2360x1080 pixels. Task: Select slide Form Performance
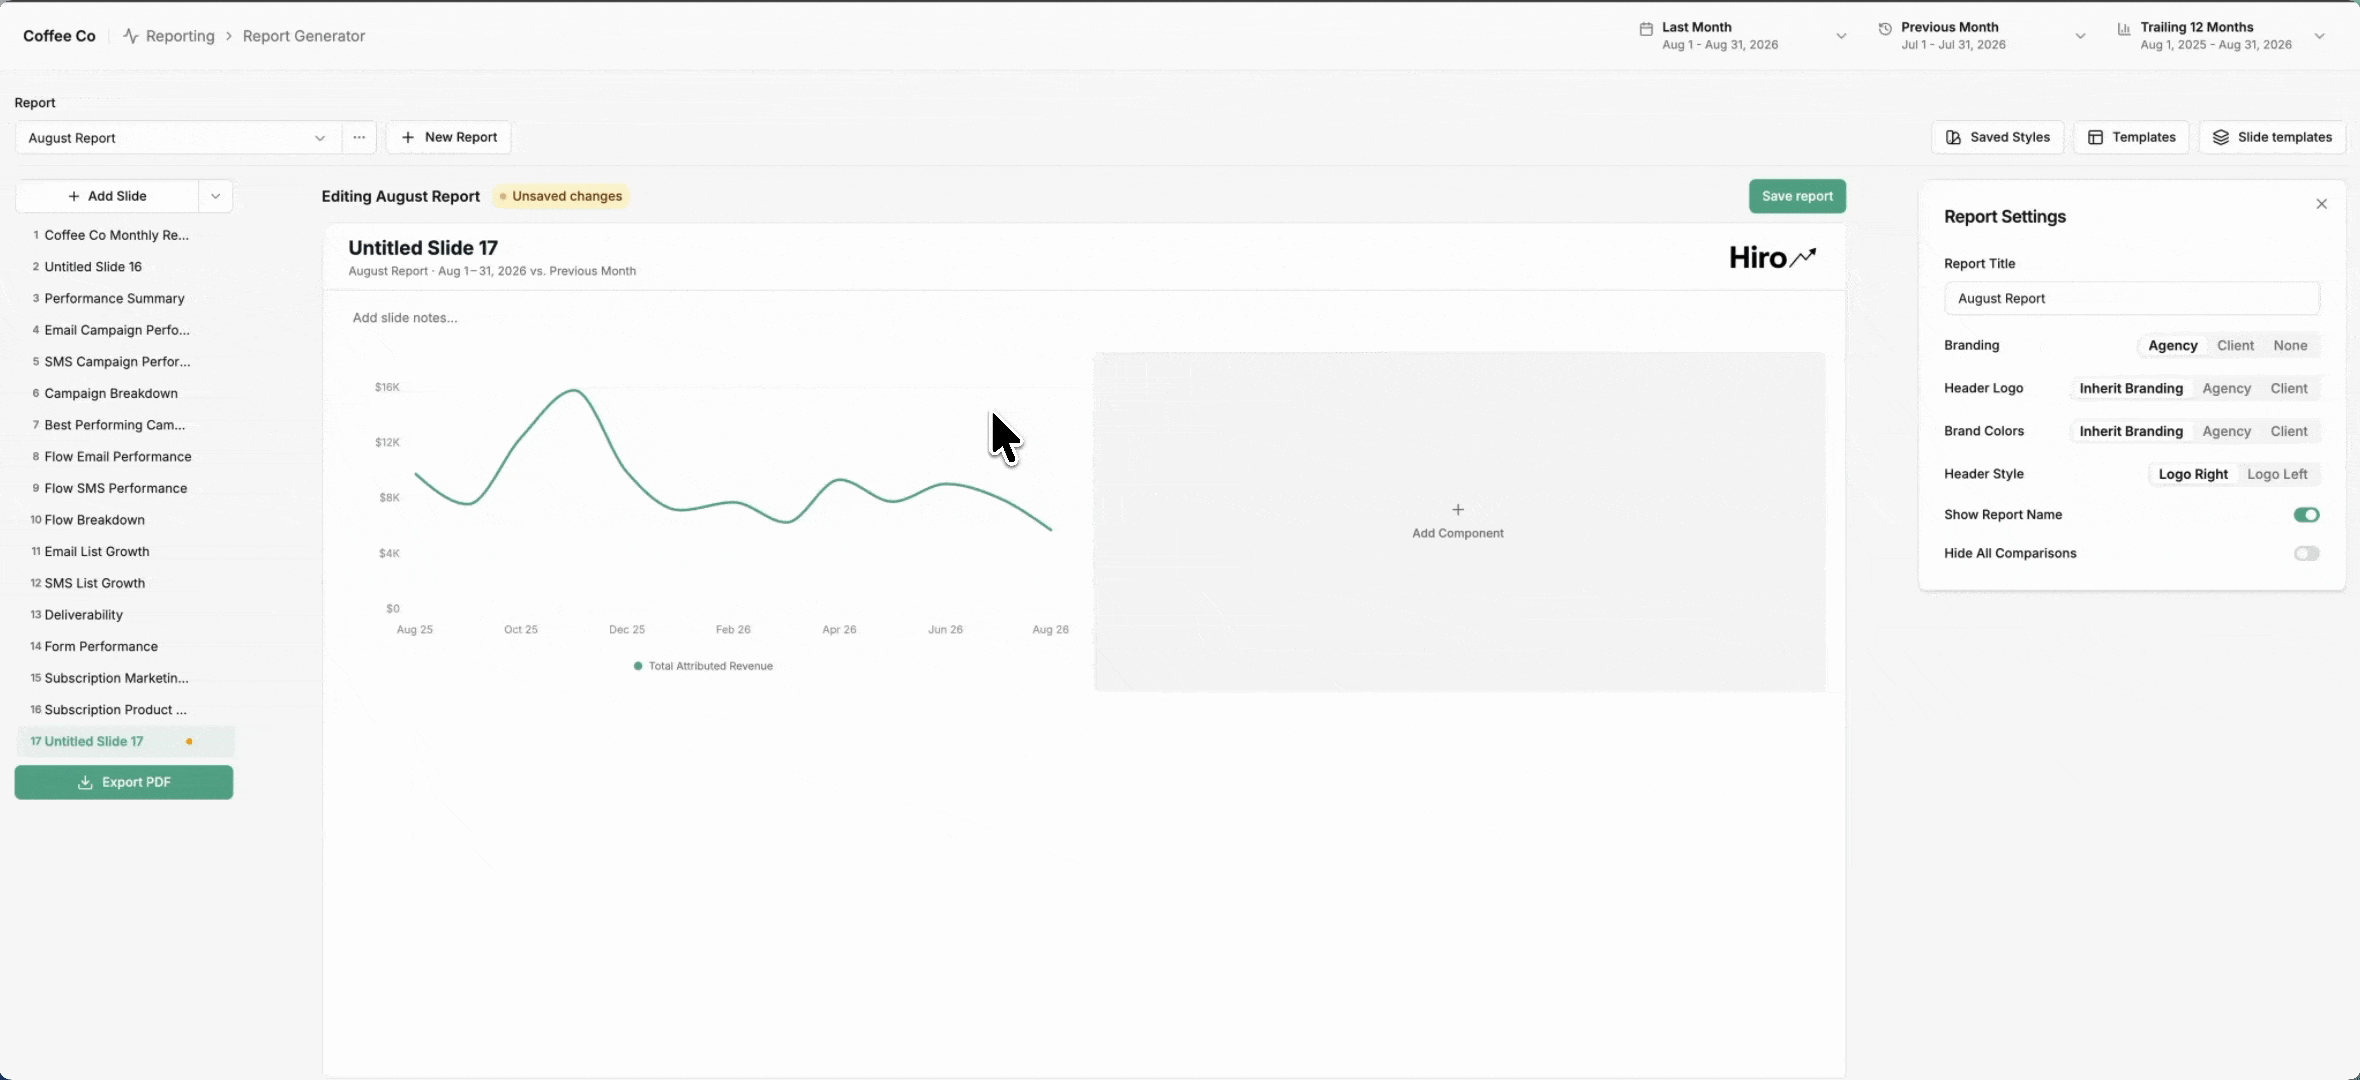125,646
